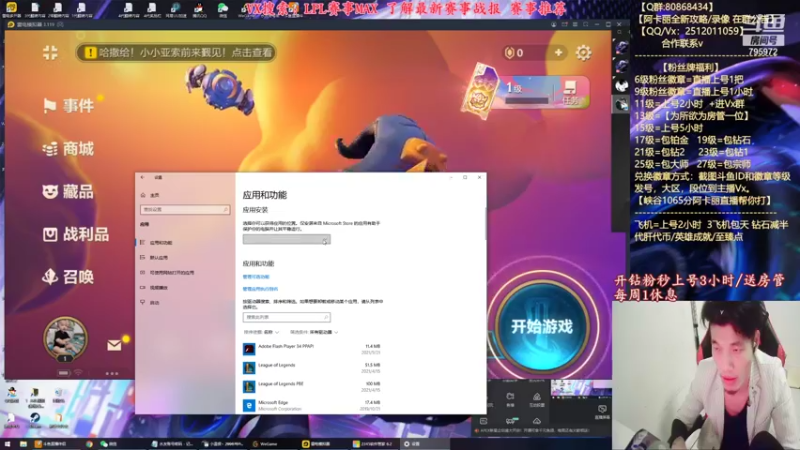Viewport: 800px width, 450px height.
Task: Click the collapse screen icon at top-left of game
Action: tap(50, 52)
